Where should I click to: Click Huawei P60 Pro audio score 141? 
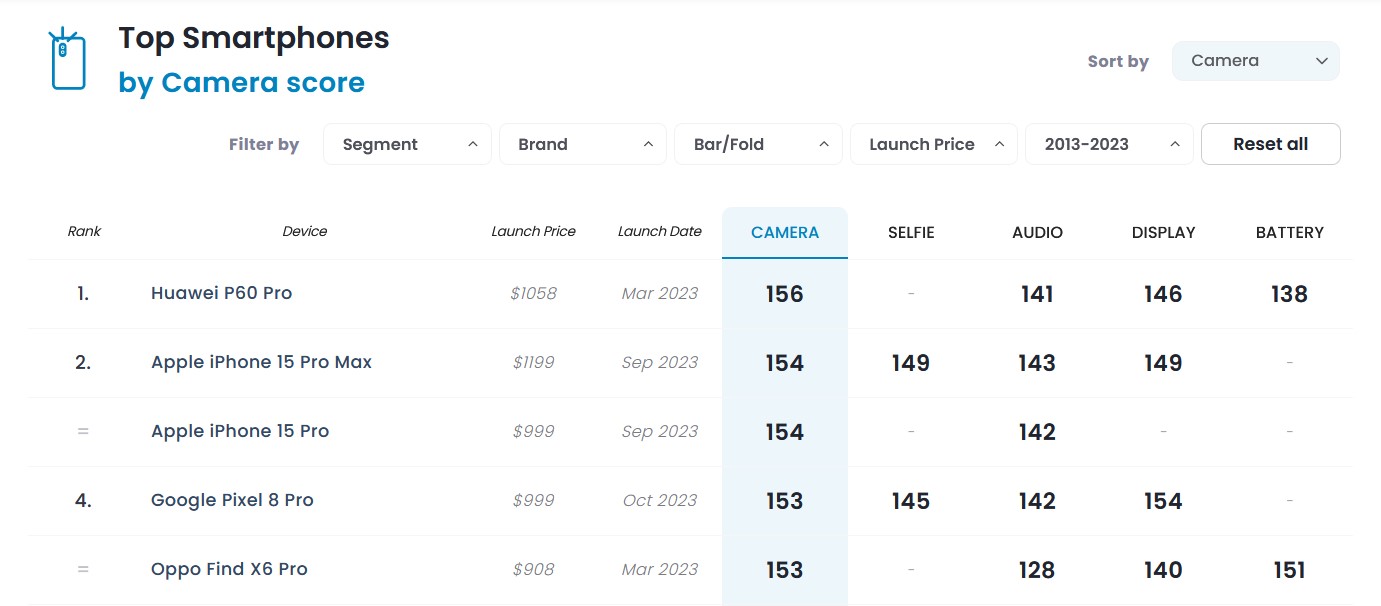coord(1037,294)
